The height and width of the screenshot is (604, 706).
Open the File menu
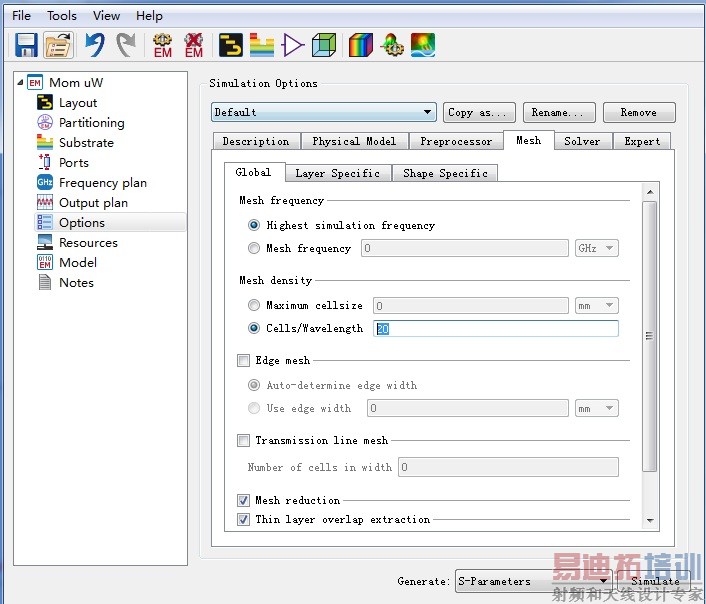coord(21,16)
